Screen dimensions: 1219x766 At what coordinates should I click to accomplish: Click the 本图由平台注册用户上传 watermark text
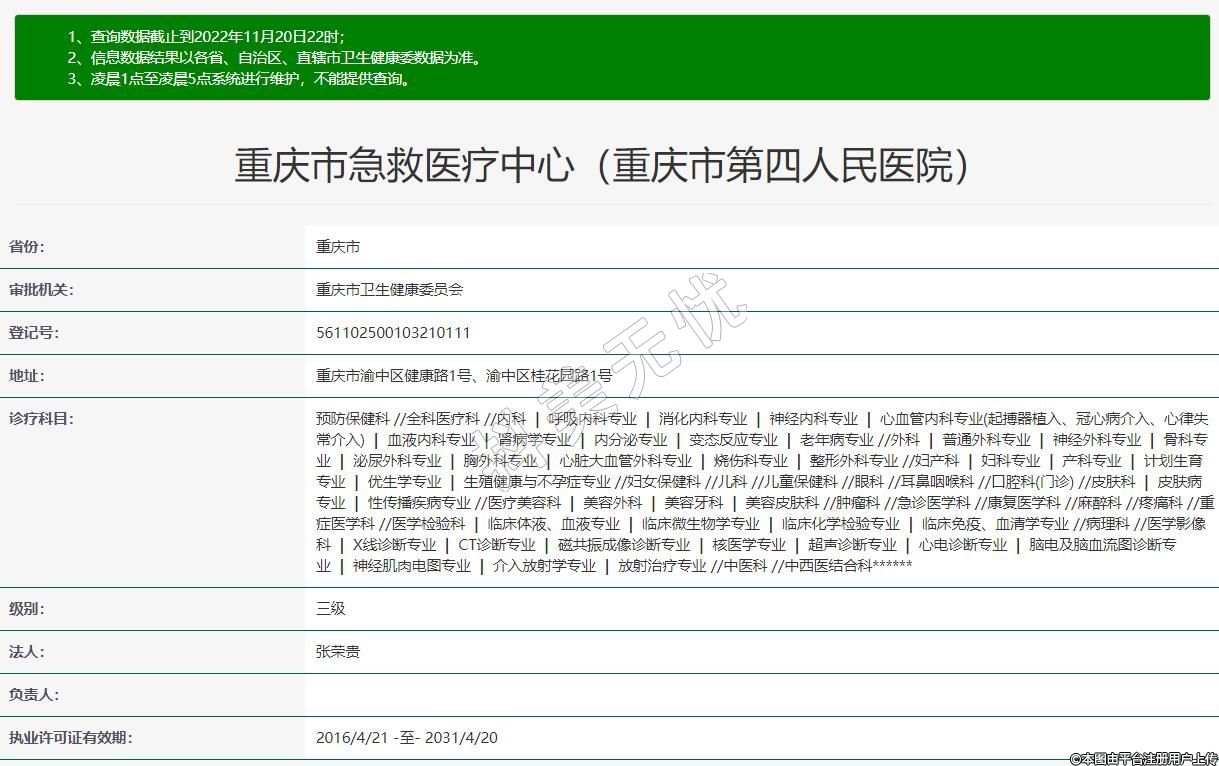[x=1143, y=759]
